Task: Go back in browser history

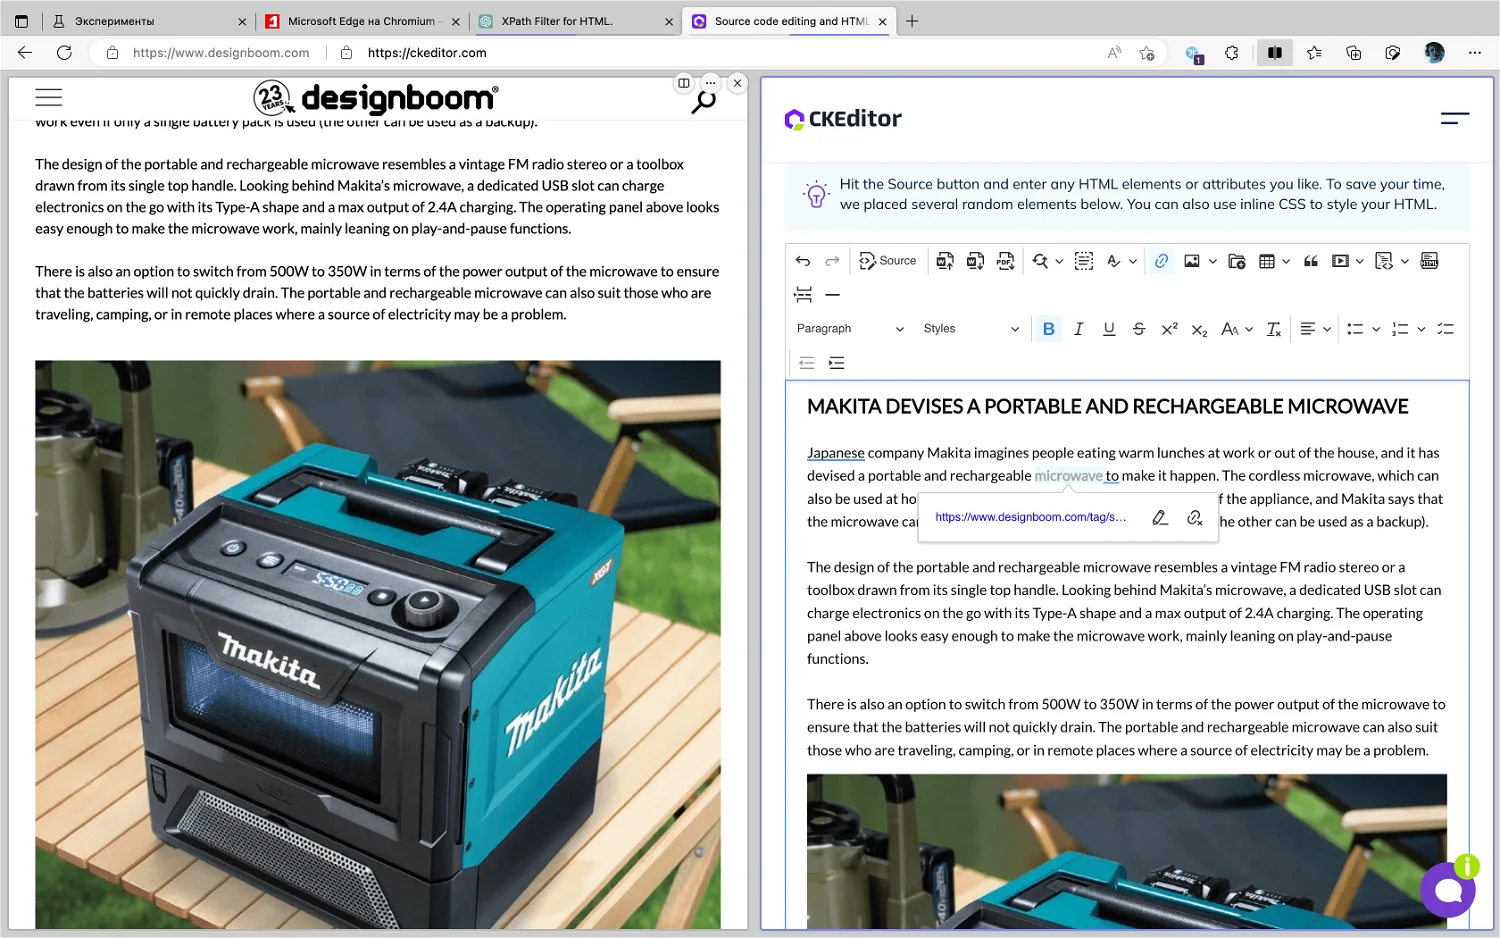Action: (25, 53)
